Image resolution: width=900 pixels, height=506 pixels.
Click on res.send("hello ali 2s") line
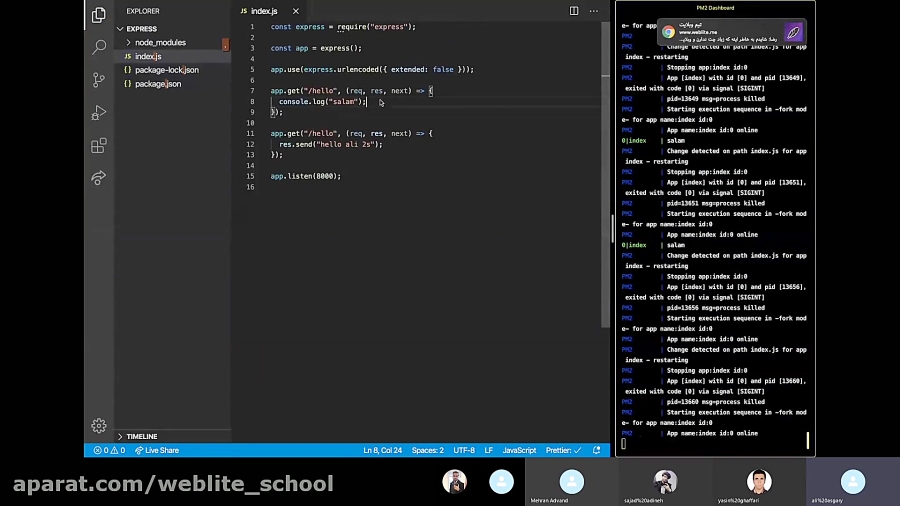(x=331, y=144)
